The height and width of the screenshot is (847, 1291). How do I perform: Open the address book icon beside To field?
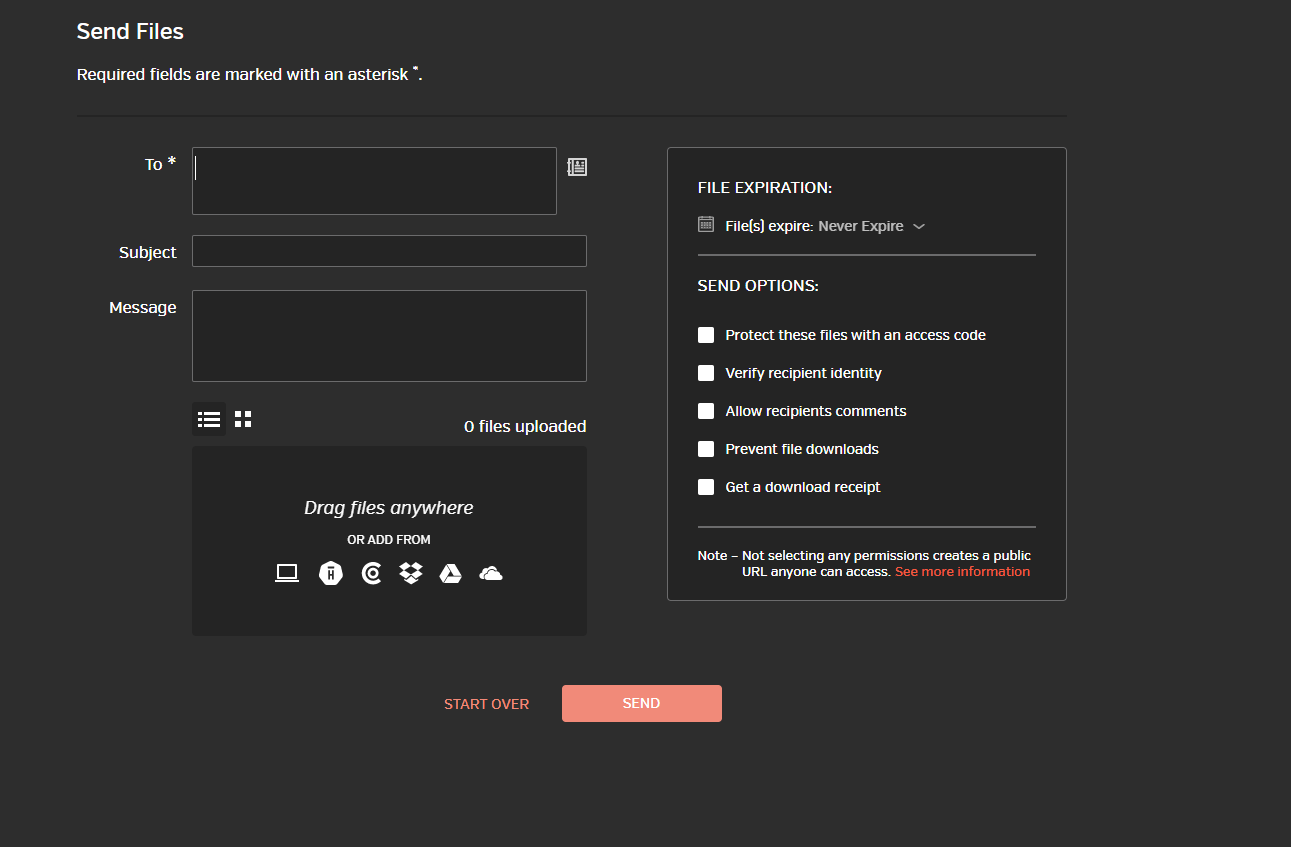[x=577, y=167]
